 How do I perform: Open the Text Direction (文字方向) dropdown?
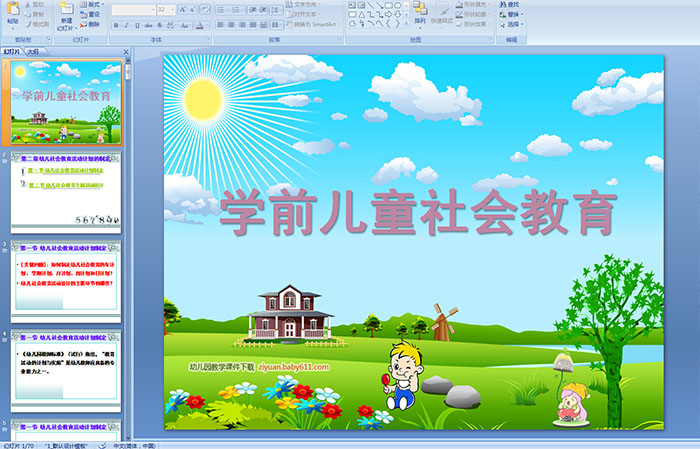click(x=303, y=4)
